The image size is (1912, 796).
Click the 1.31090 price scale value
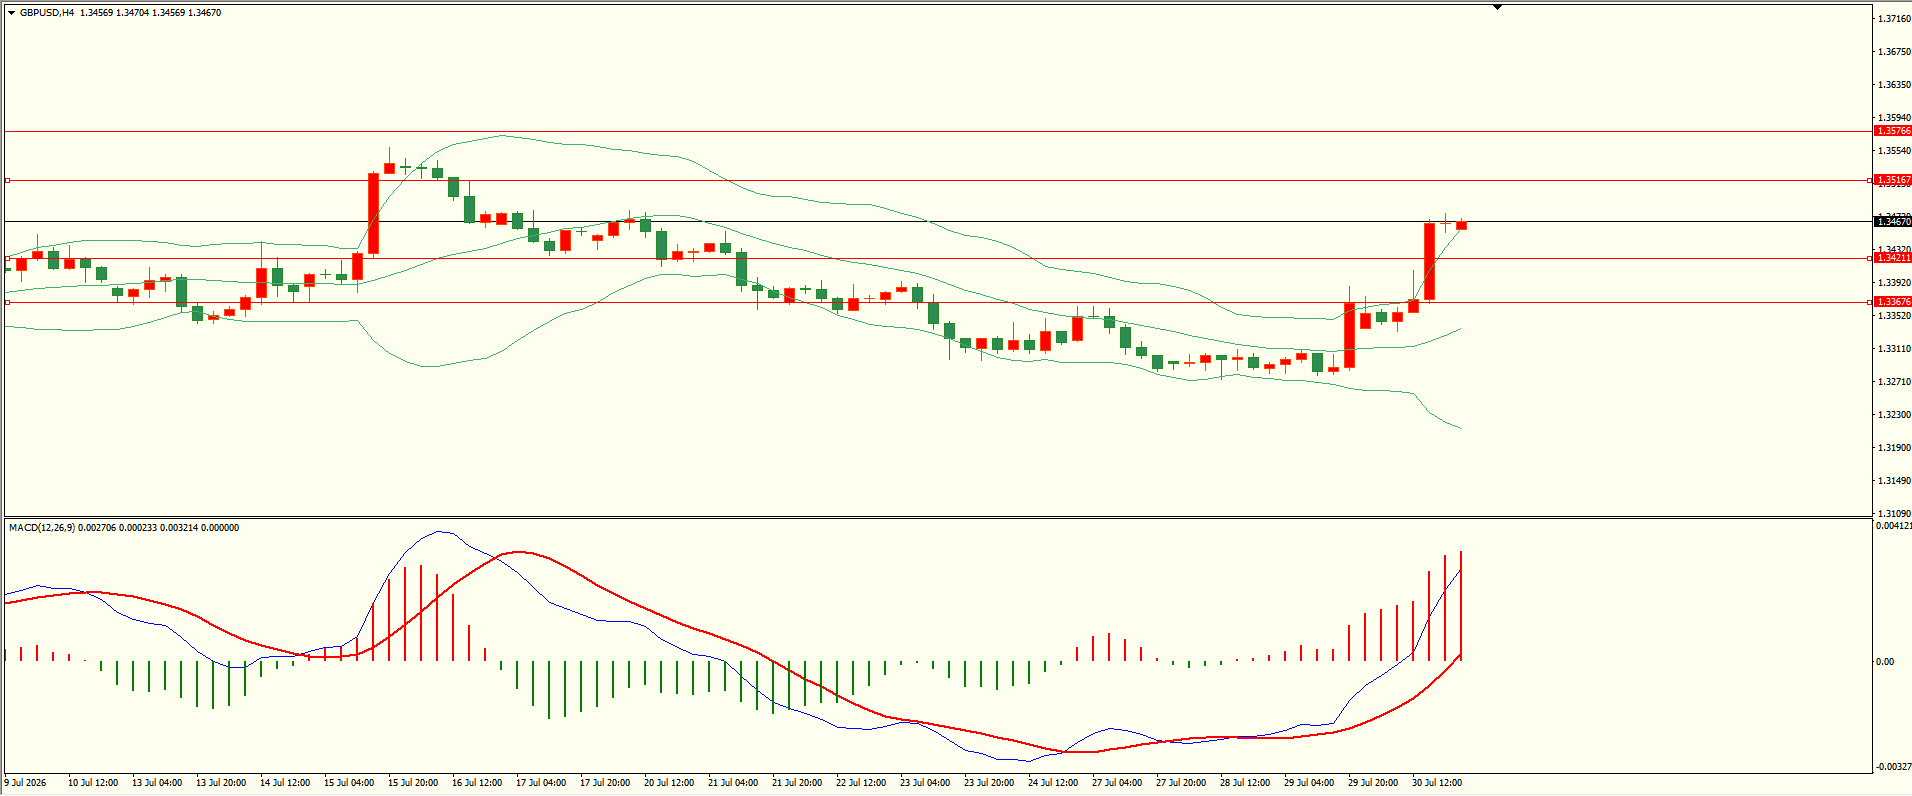tap(1894, 514)
